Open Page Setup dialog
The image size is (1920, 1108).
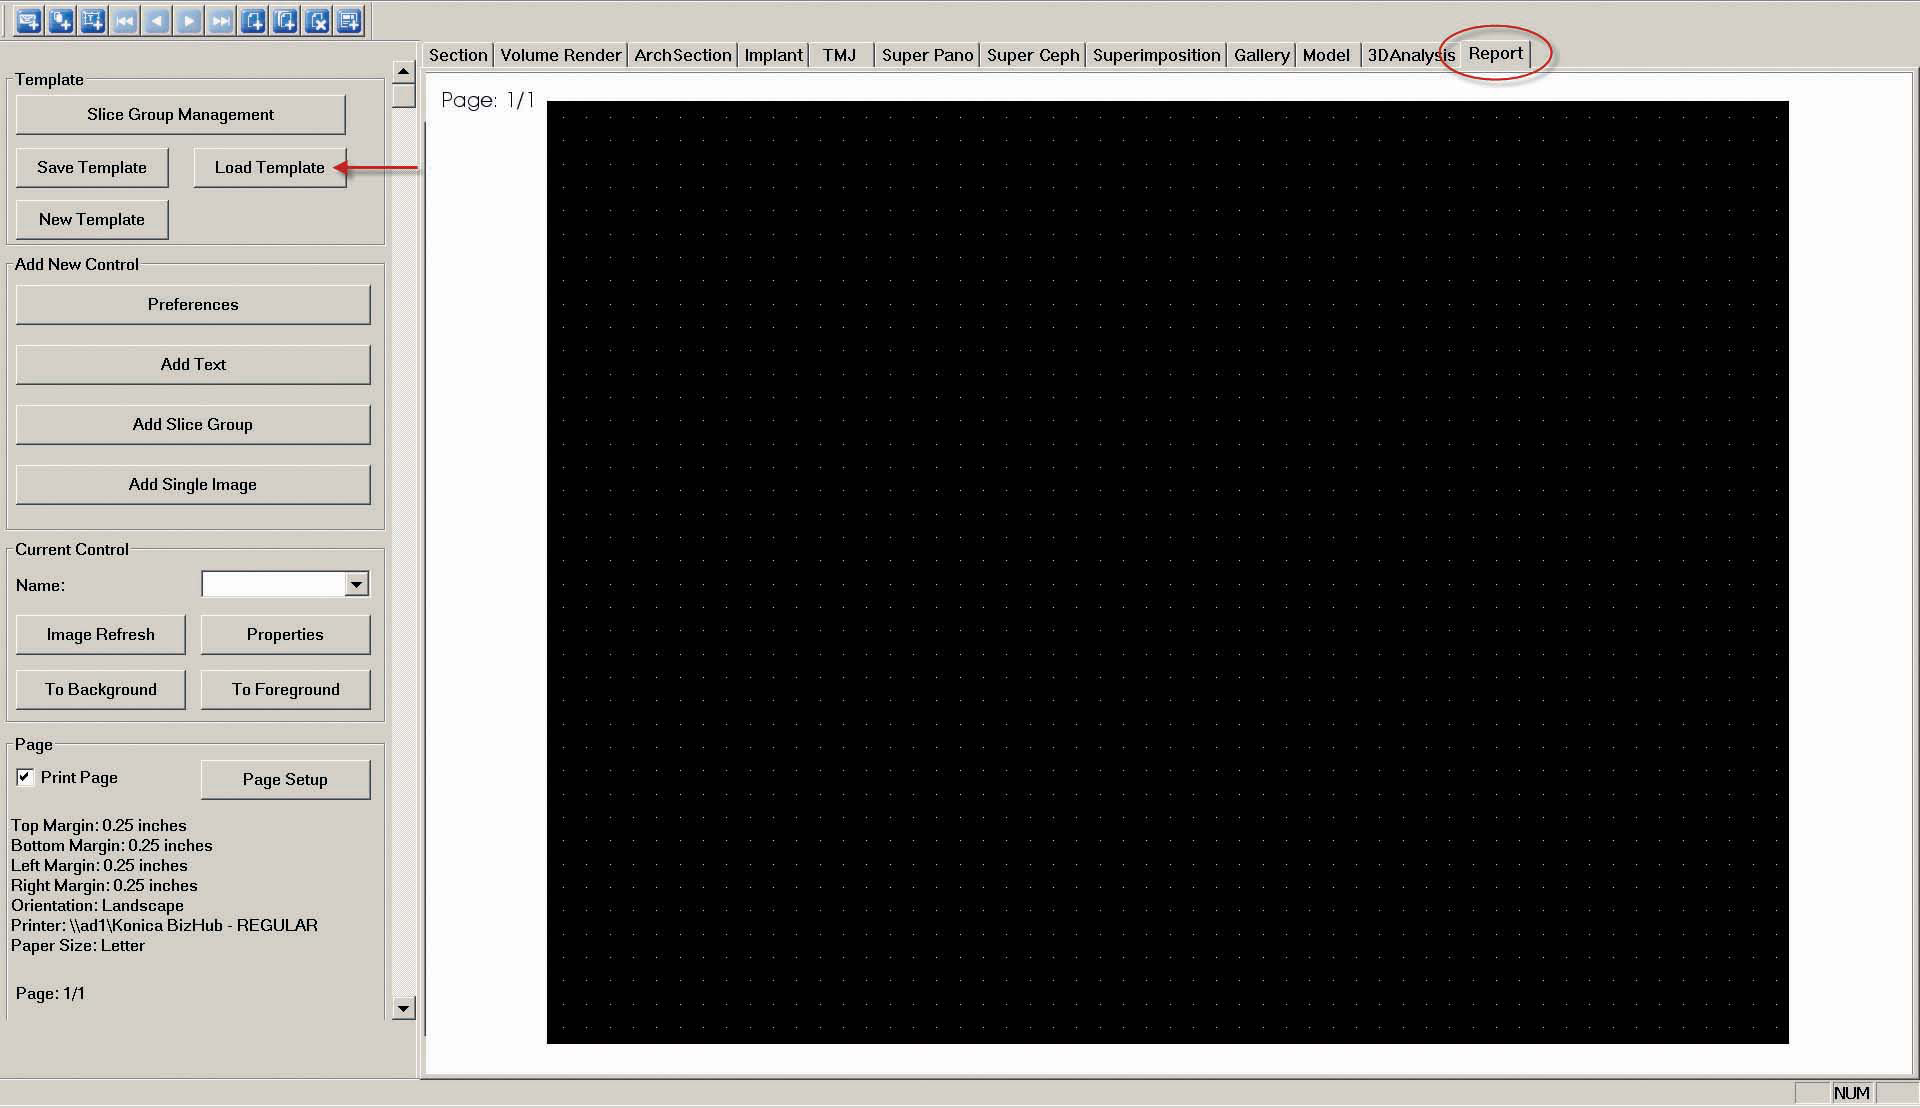(x=285, y=779)
